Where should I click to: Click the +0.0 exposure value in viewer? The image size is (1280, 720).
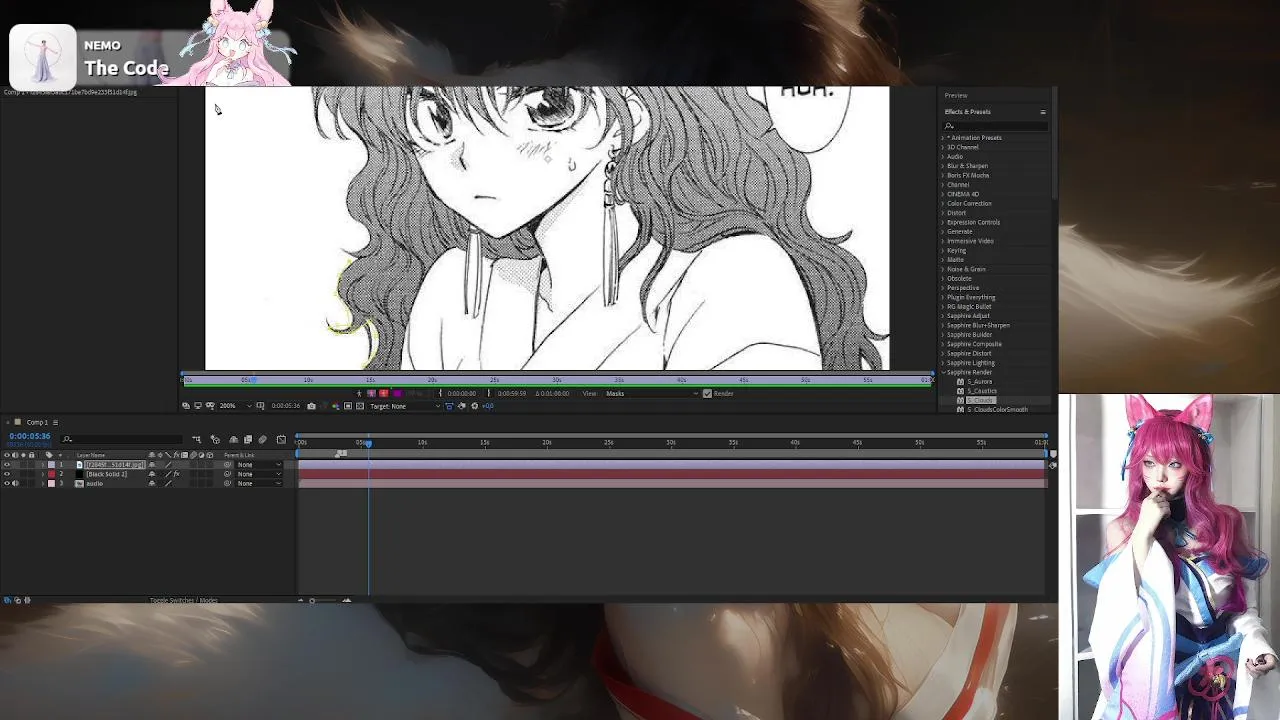pos(487,405)
